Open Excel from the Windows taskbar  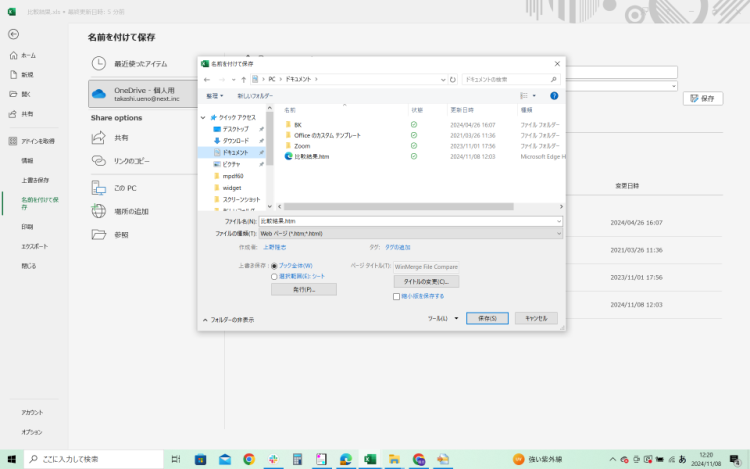pyautogui.click(x=369, y=459)
